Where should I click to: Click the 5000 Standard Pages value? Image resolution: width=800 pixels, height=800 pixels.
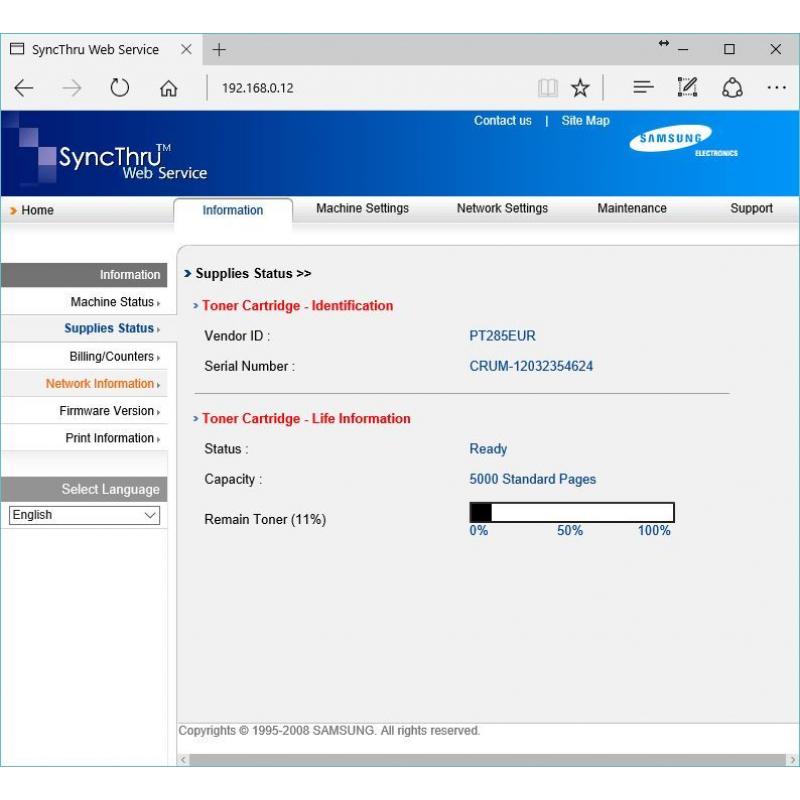click(x=533, y=479)
